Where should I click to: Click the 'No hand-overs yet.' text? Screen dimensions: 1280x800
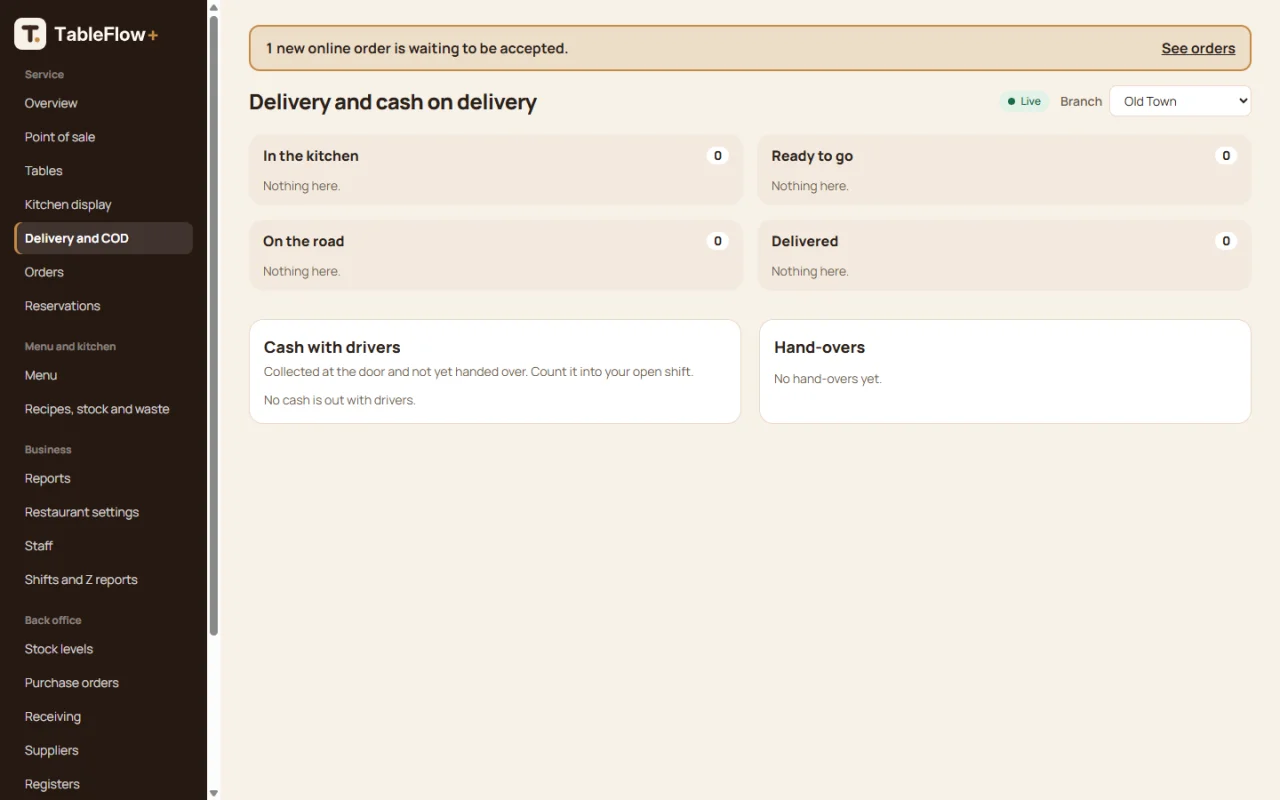[x=828, y=379]
